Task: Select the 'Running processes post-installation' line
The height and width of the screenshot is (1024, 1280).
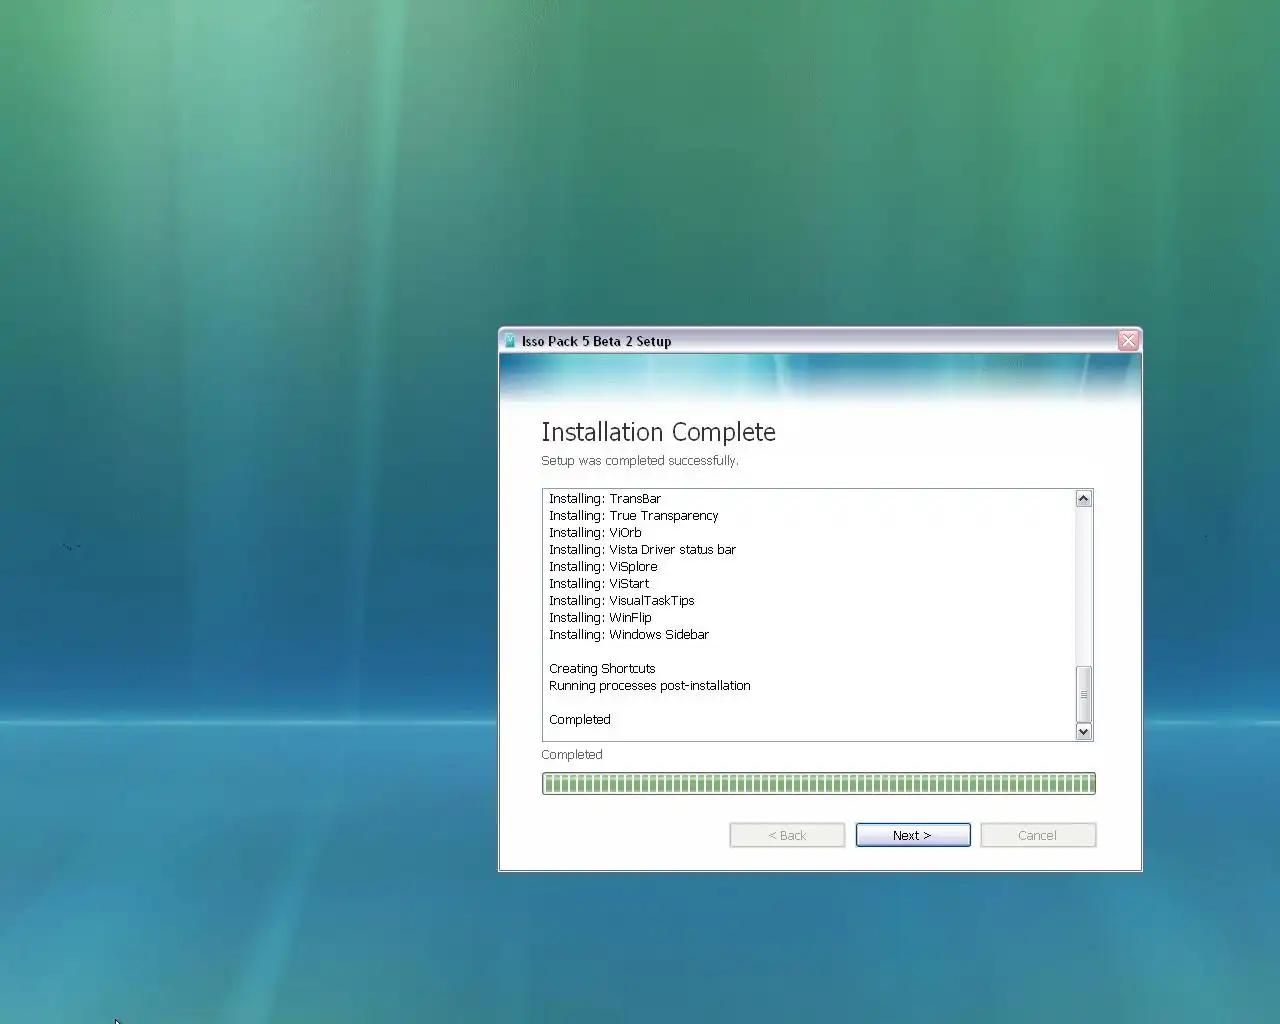Action: point(649,685)
